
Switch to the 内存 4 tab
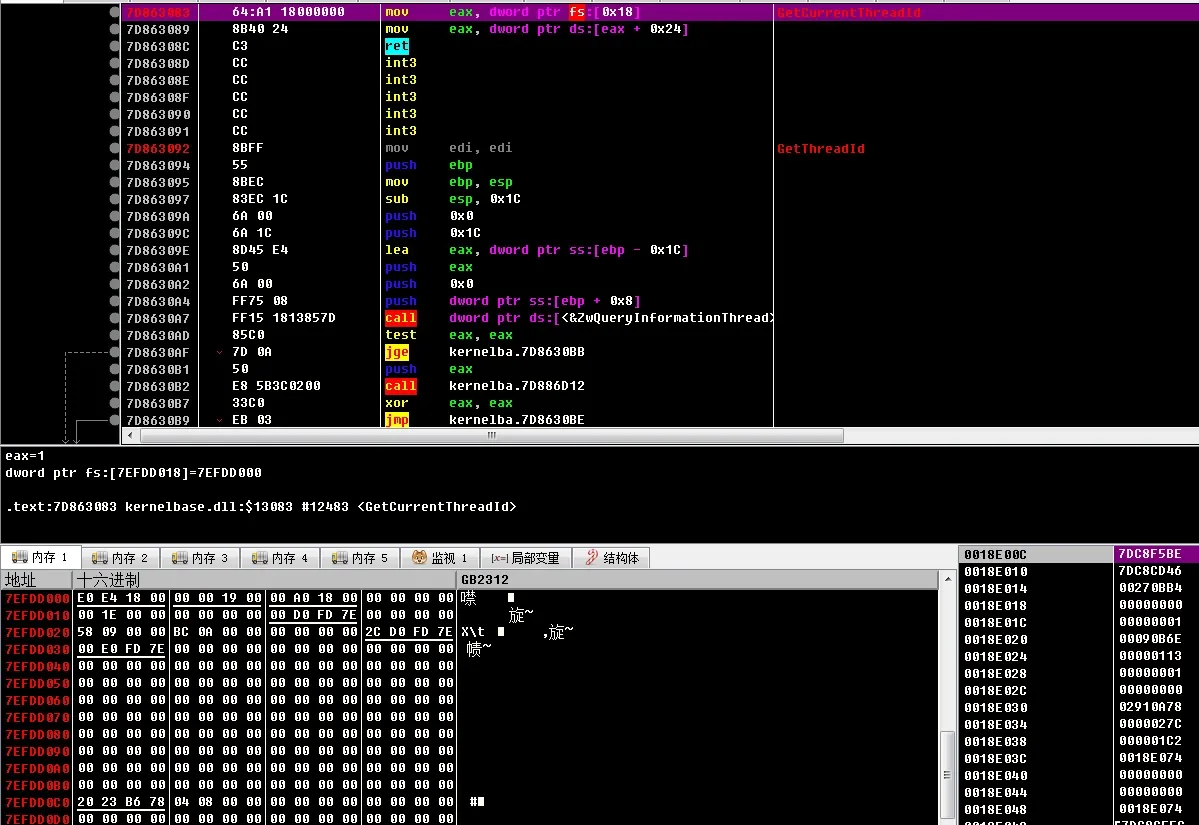[281, 558]
